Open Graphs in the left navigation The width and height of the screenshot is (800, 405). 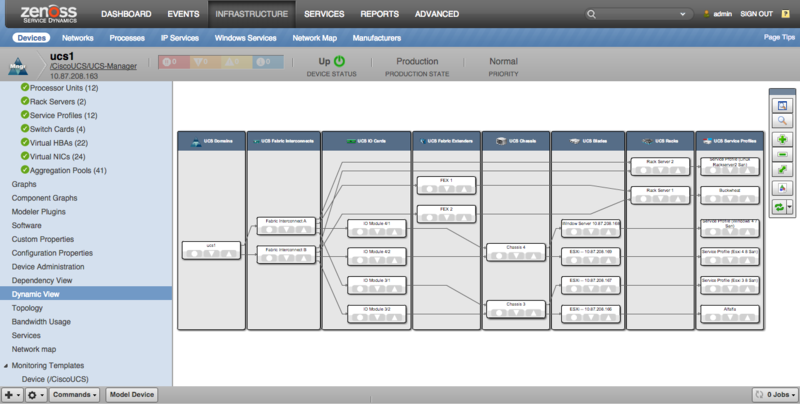pyautogui.click(x=24, y=184)
